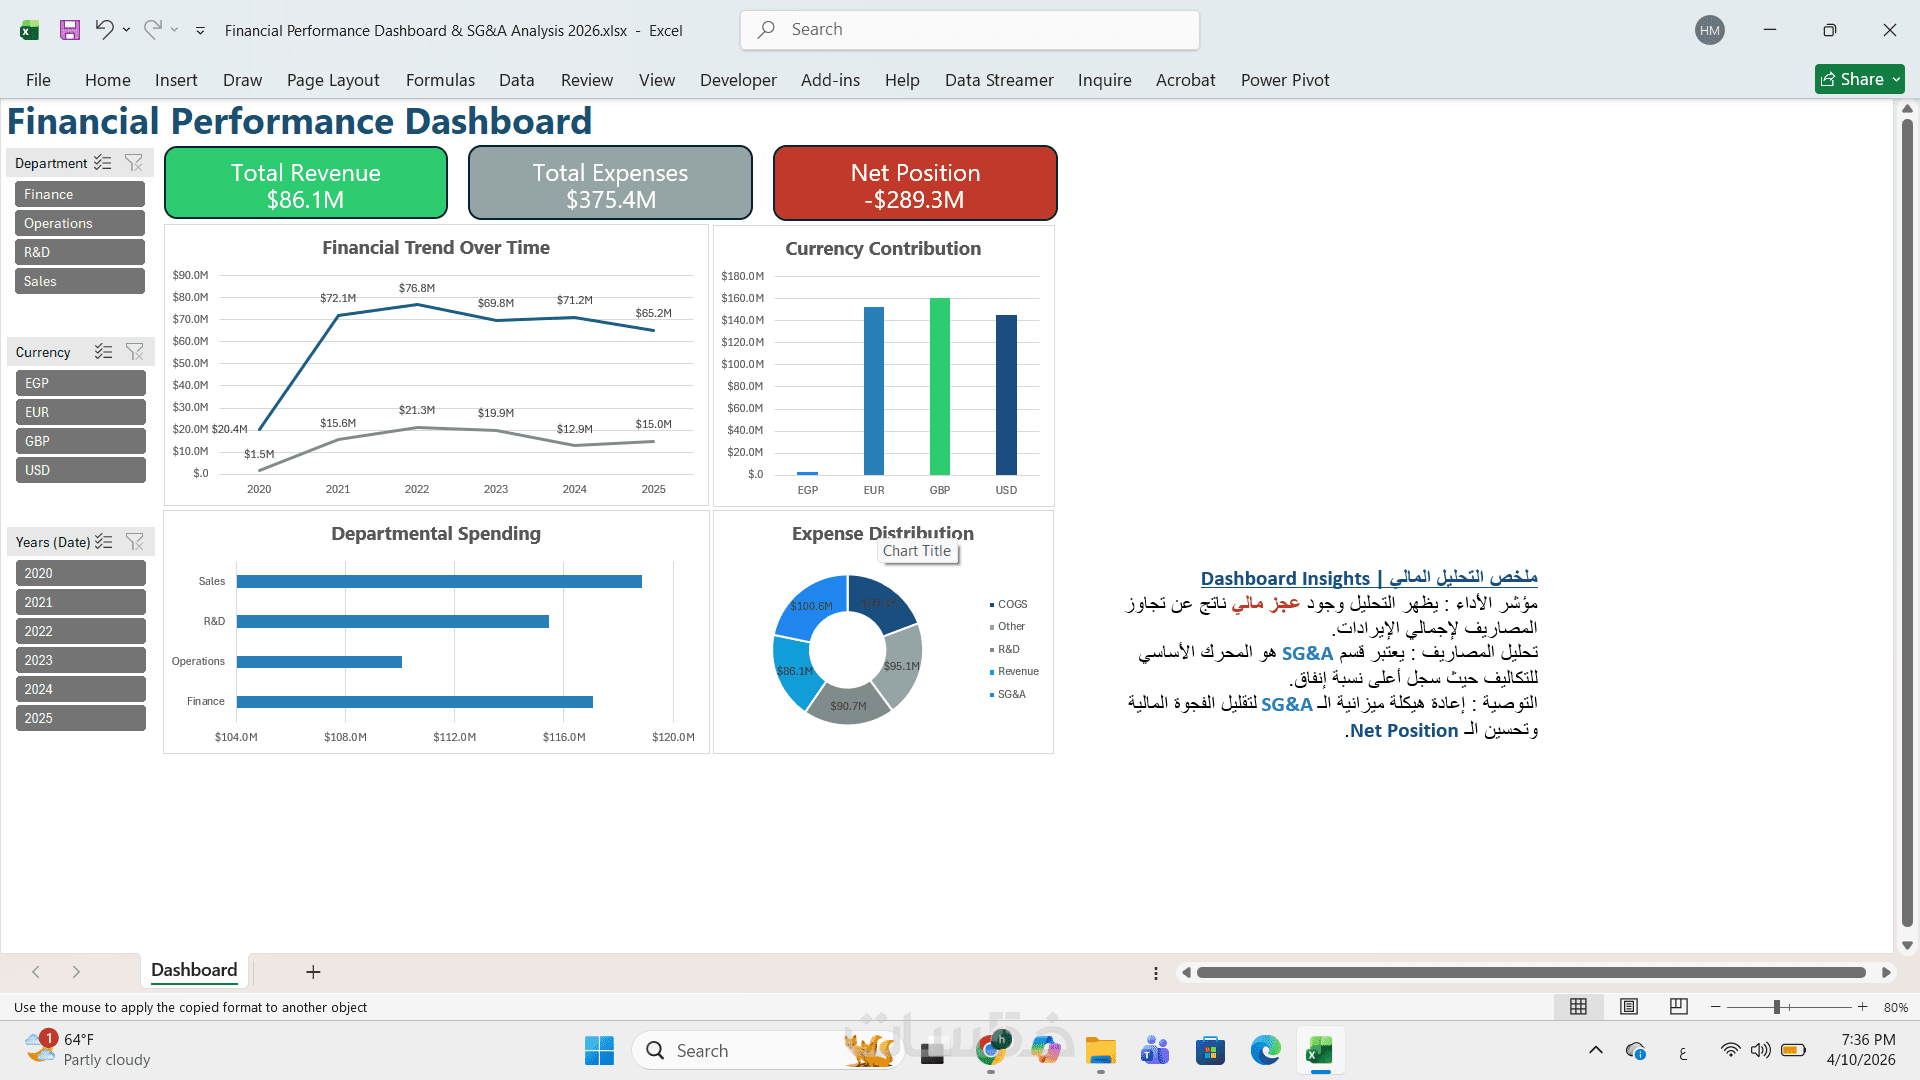This screenshot has height=1080, width=1920.
Task: Toggle multi-select on Department slicer
Action: click(103, 162)
